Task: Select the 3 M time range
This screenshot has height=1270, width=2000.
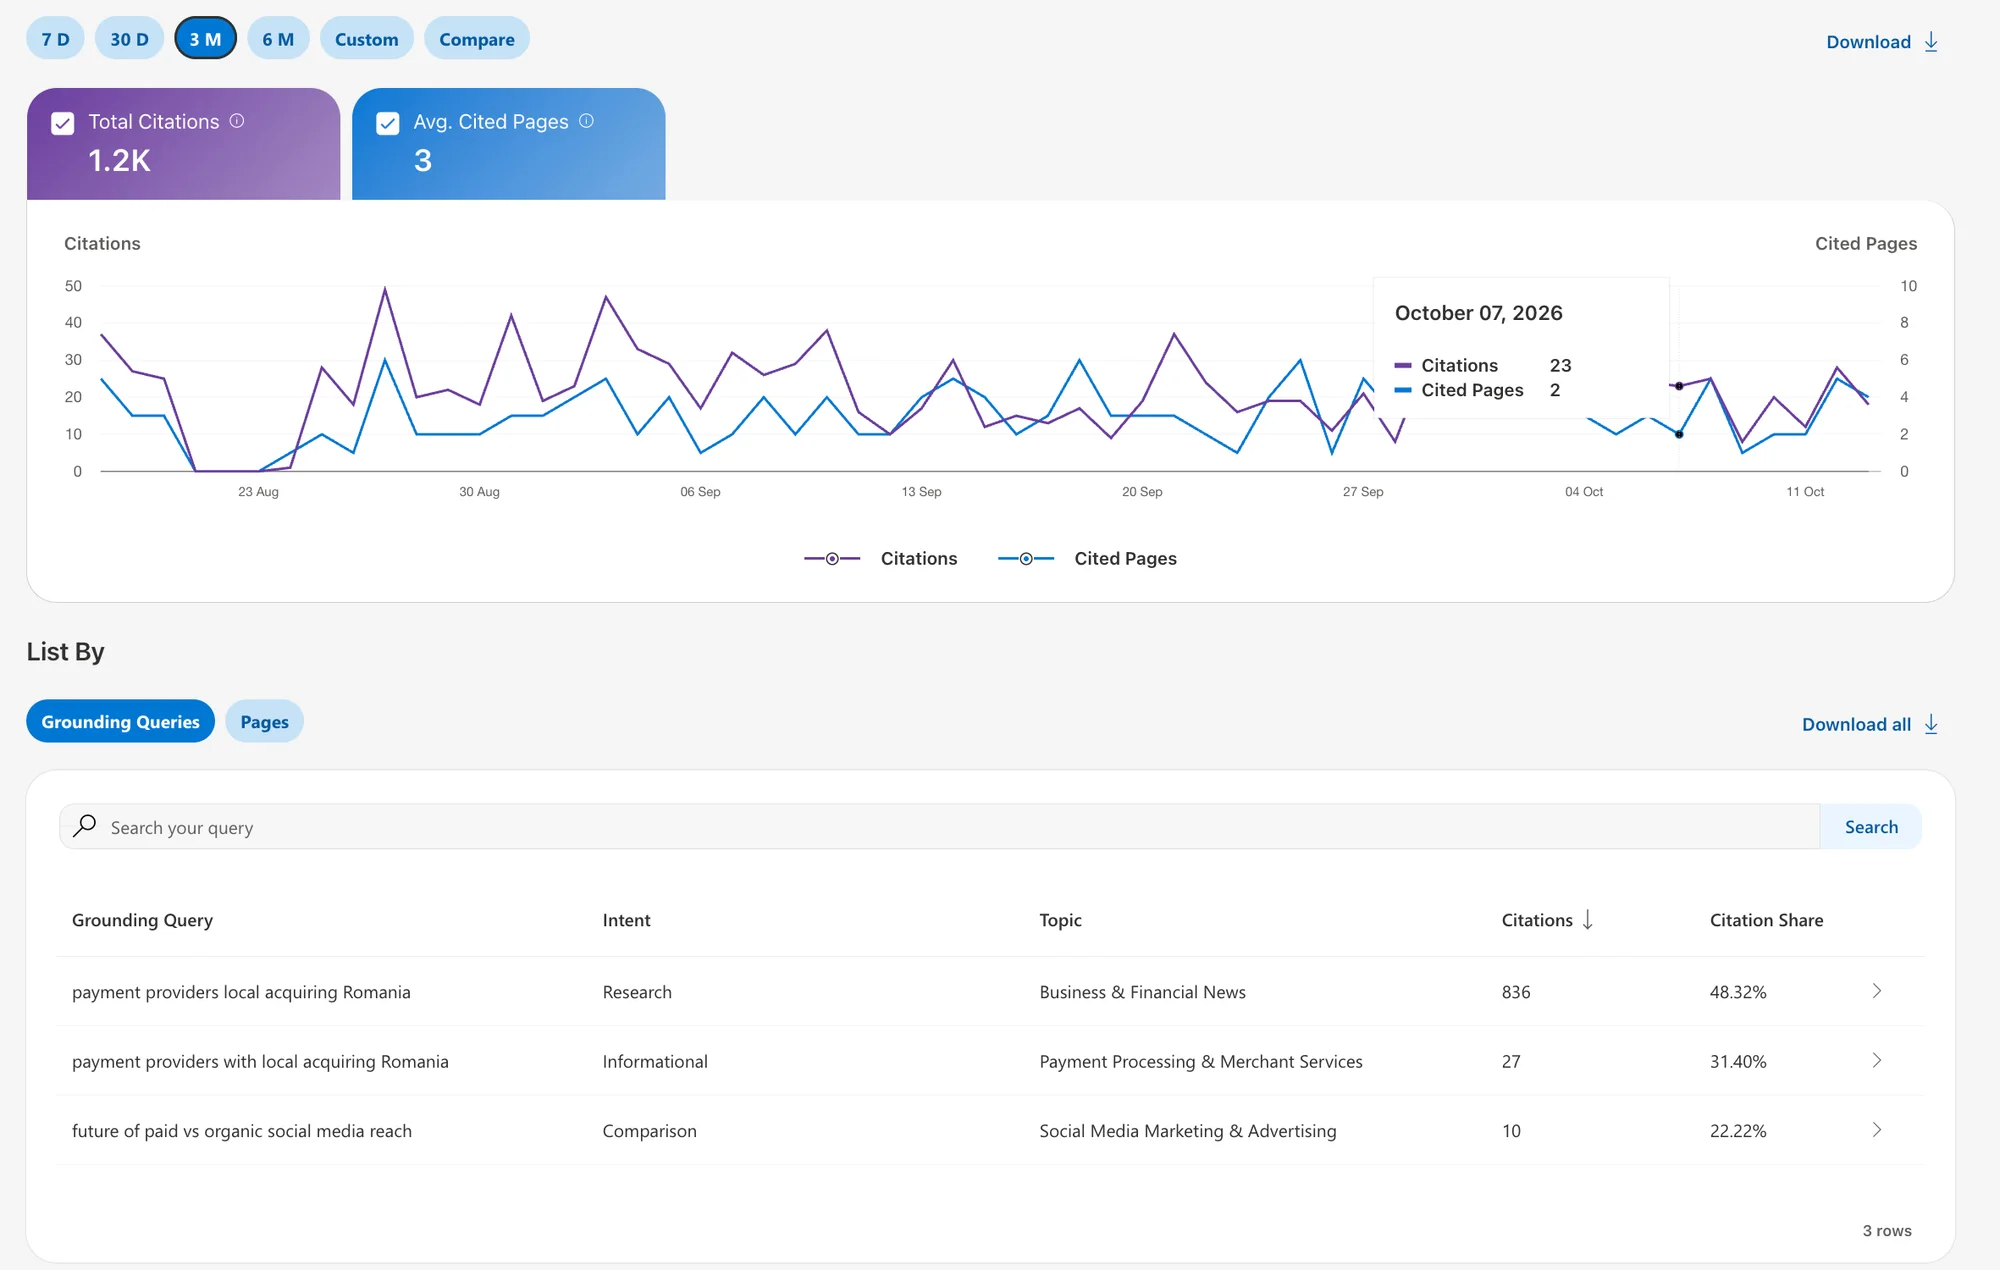Action: click(205, 39)
